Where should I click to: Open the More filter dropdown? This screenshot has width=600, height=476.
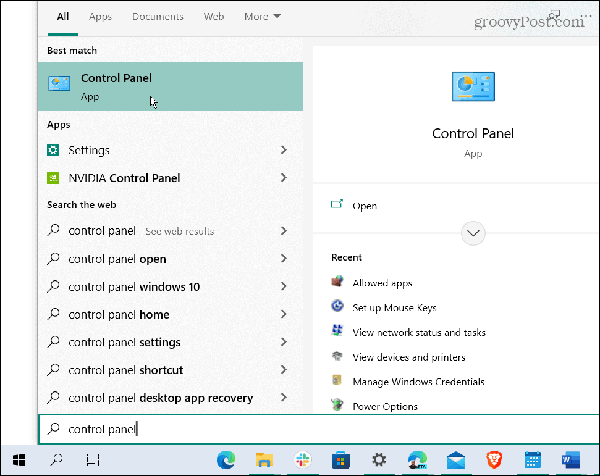[262, 16]
